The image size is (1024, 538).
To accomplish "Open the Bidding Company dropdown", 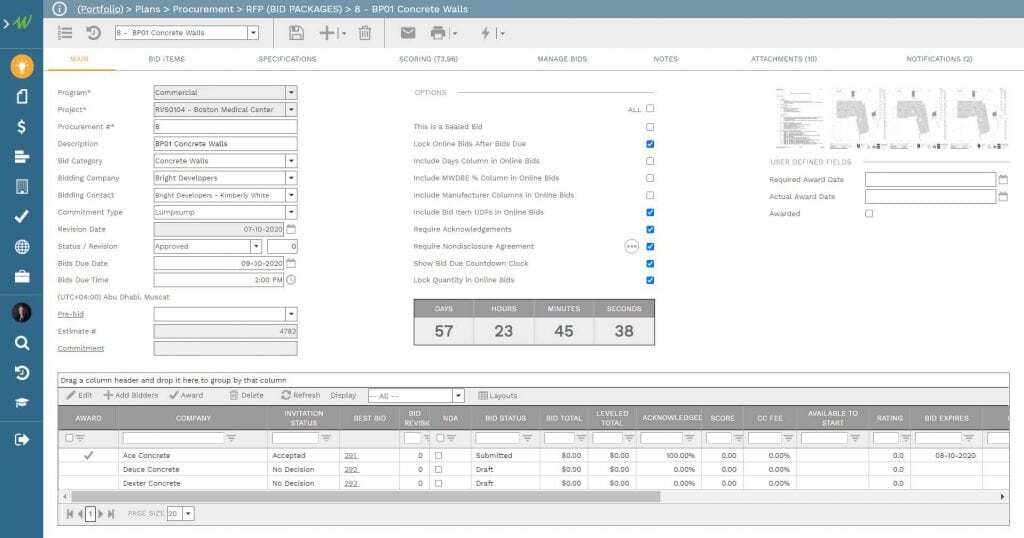I will coord(291,178).
